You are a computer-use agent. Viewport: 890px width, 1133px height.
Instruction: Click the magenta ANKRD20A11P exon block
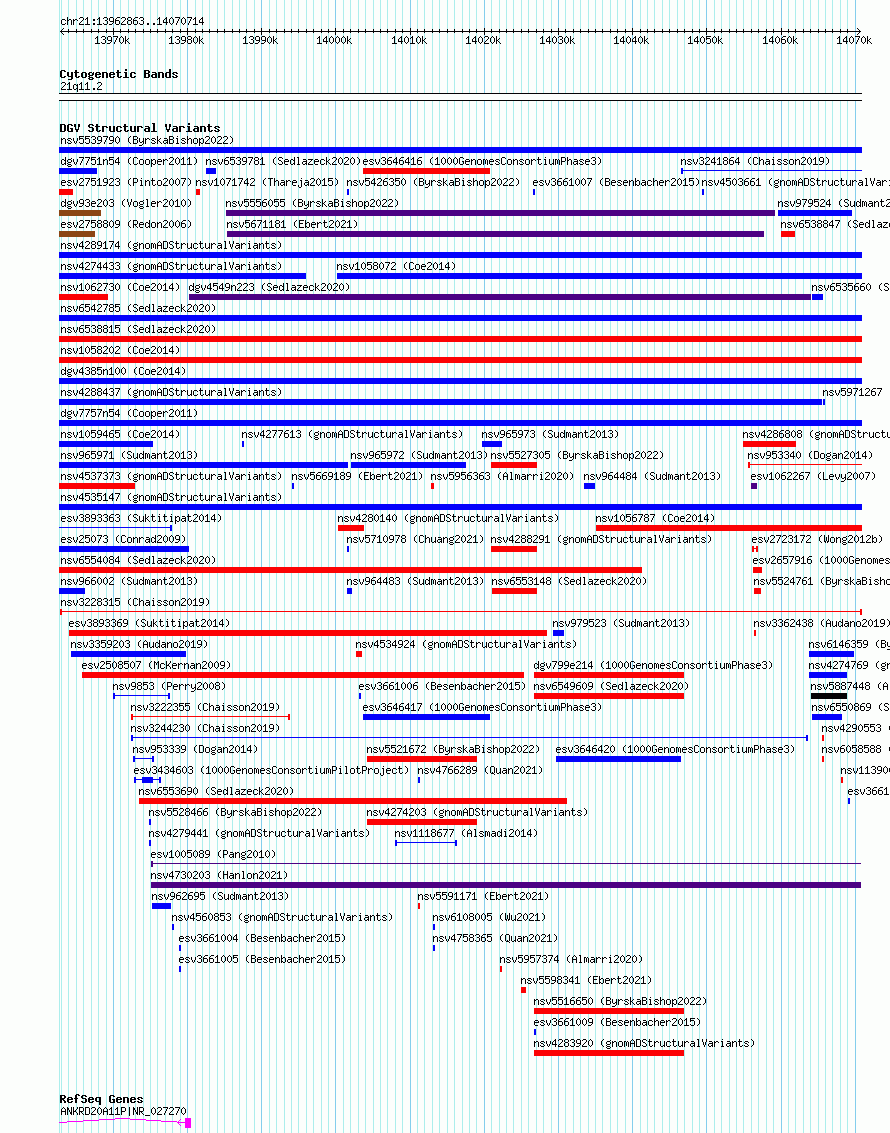pos(188,1123)
